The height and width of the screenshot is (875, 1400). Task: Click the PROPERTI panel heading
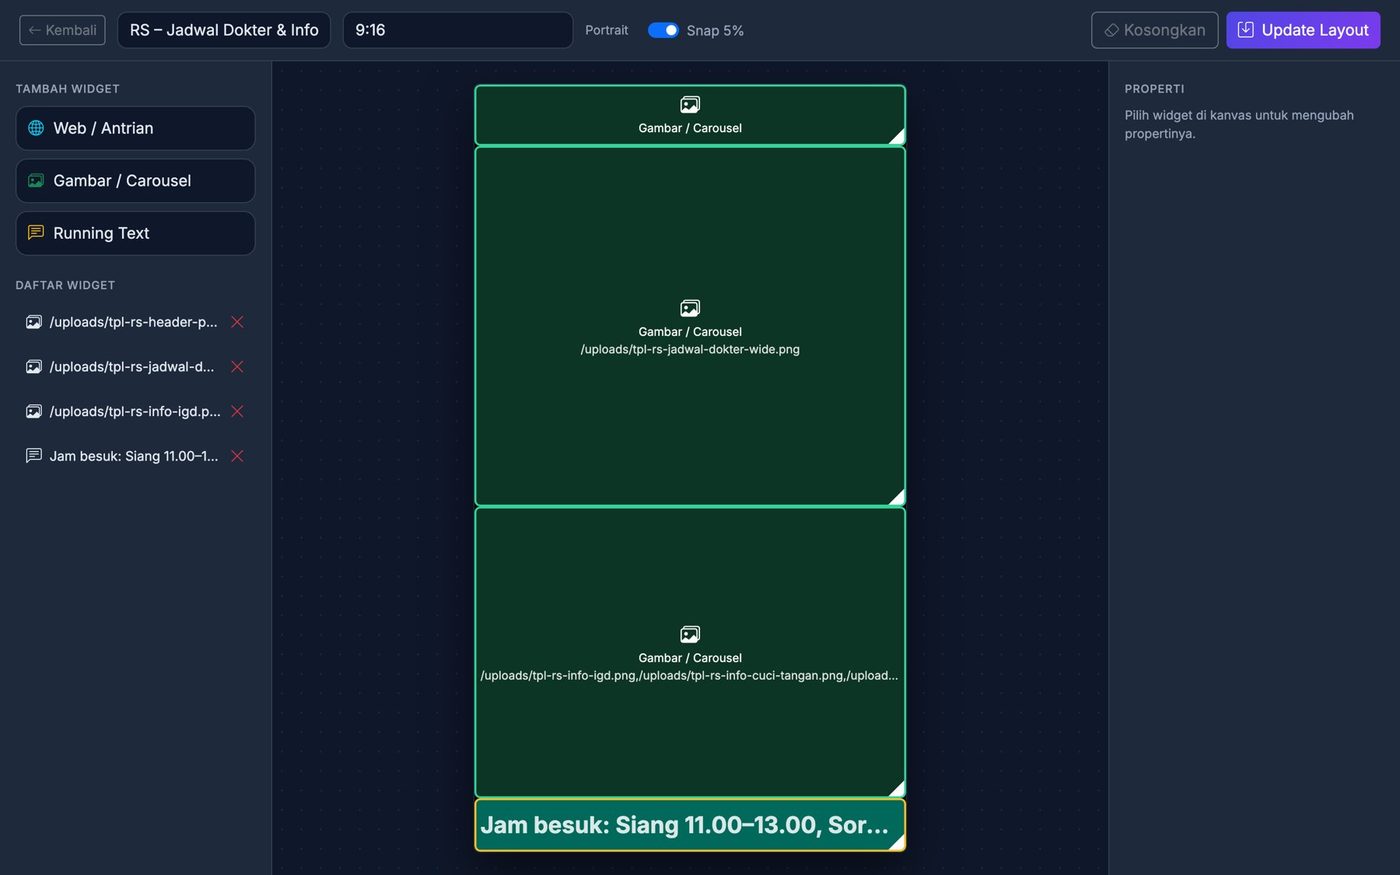point(1154,89)
